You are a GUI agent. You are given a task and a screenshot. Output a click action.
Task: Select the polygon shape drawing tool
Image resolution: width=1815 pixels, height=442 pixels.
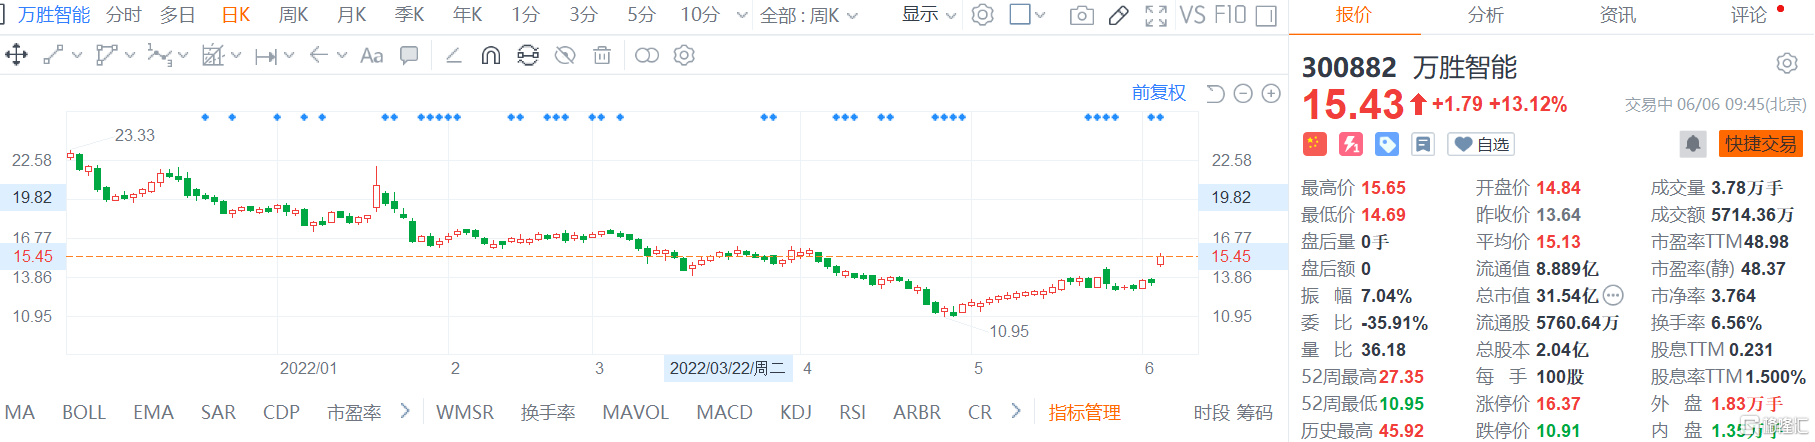pyautogui.click(x=107, y=55)
